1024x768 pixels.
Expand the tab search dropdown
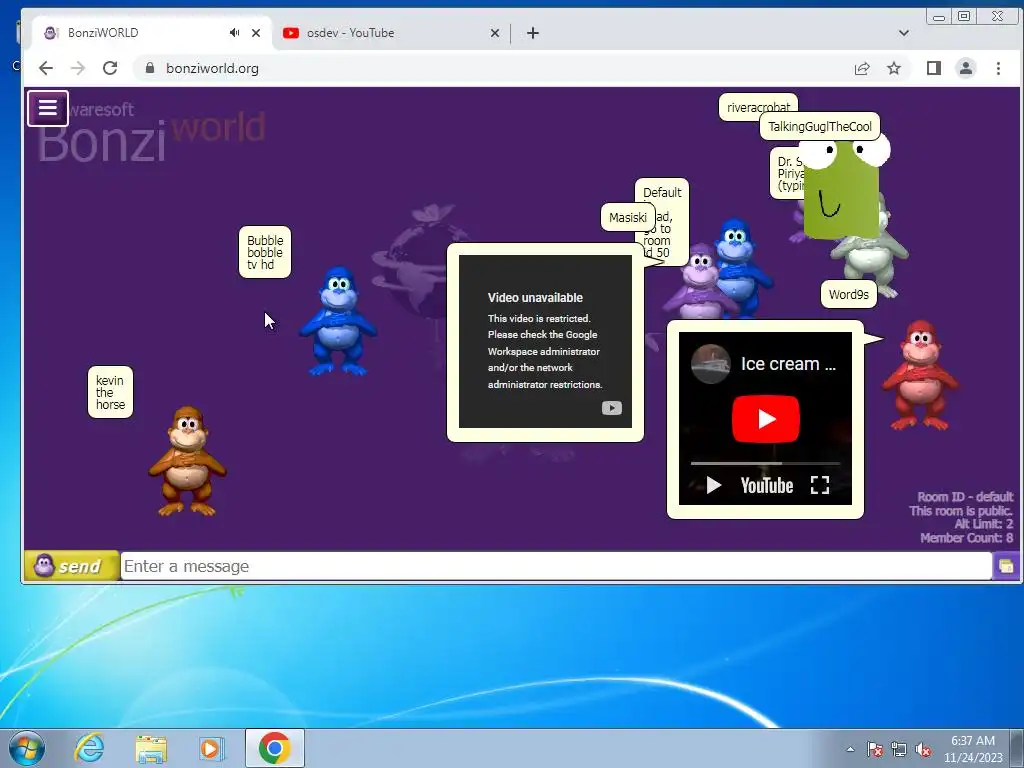[904, 33]
